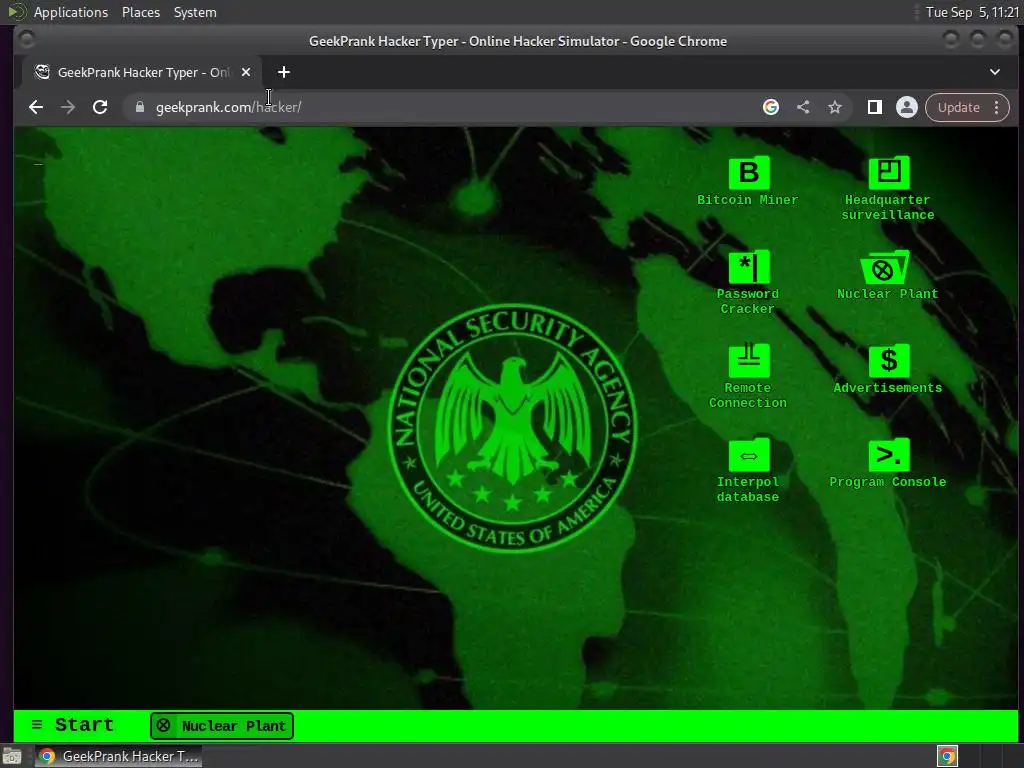Launch the Program Console icon
Screen dimensions: 1024x768
888,464
